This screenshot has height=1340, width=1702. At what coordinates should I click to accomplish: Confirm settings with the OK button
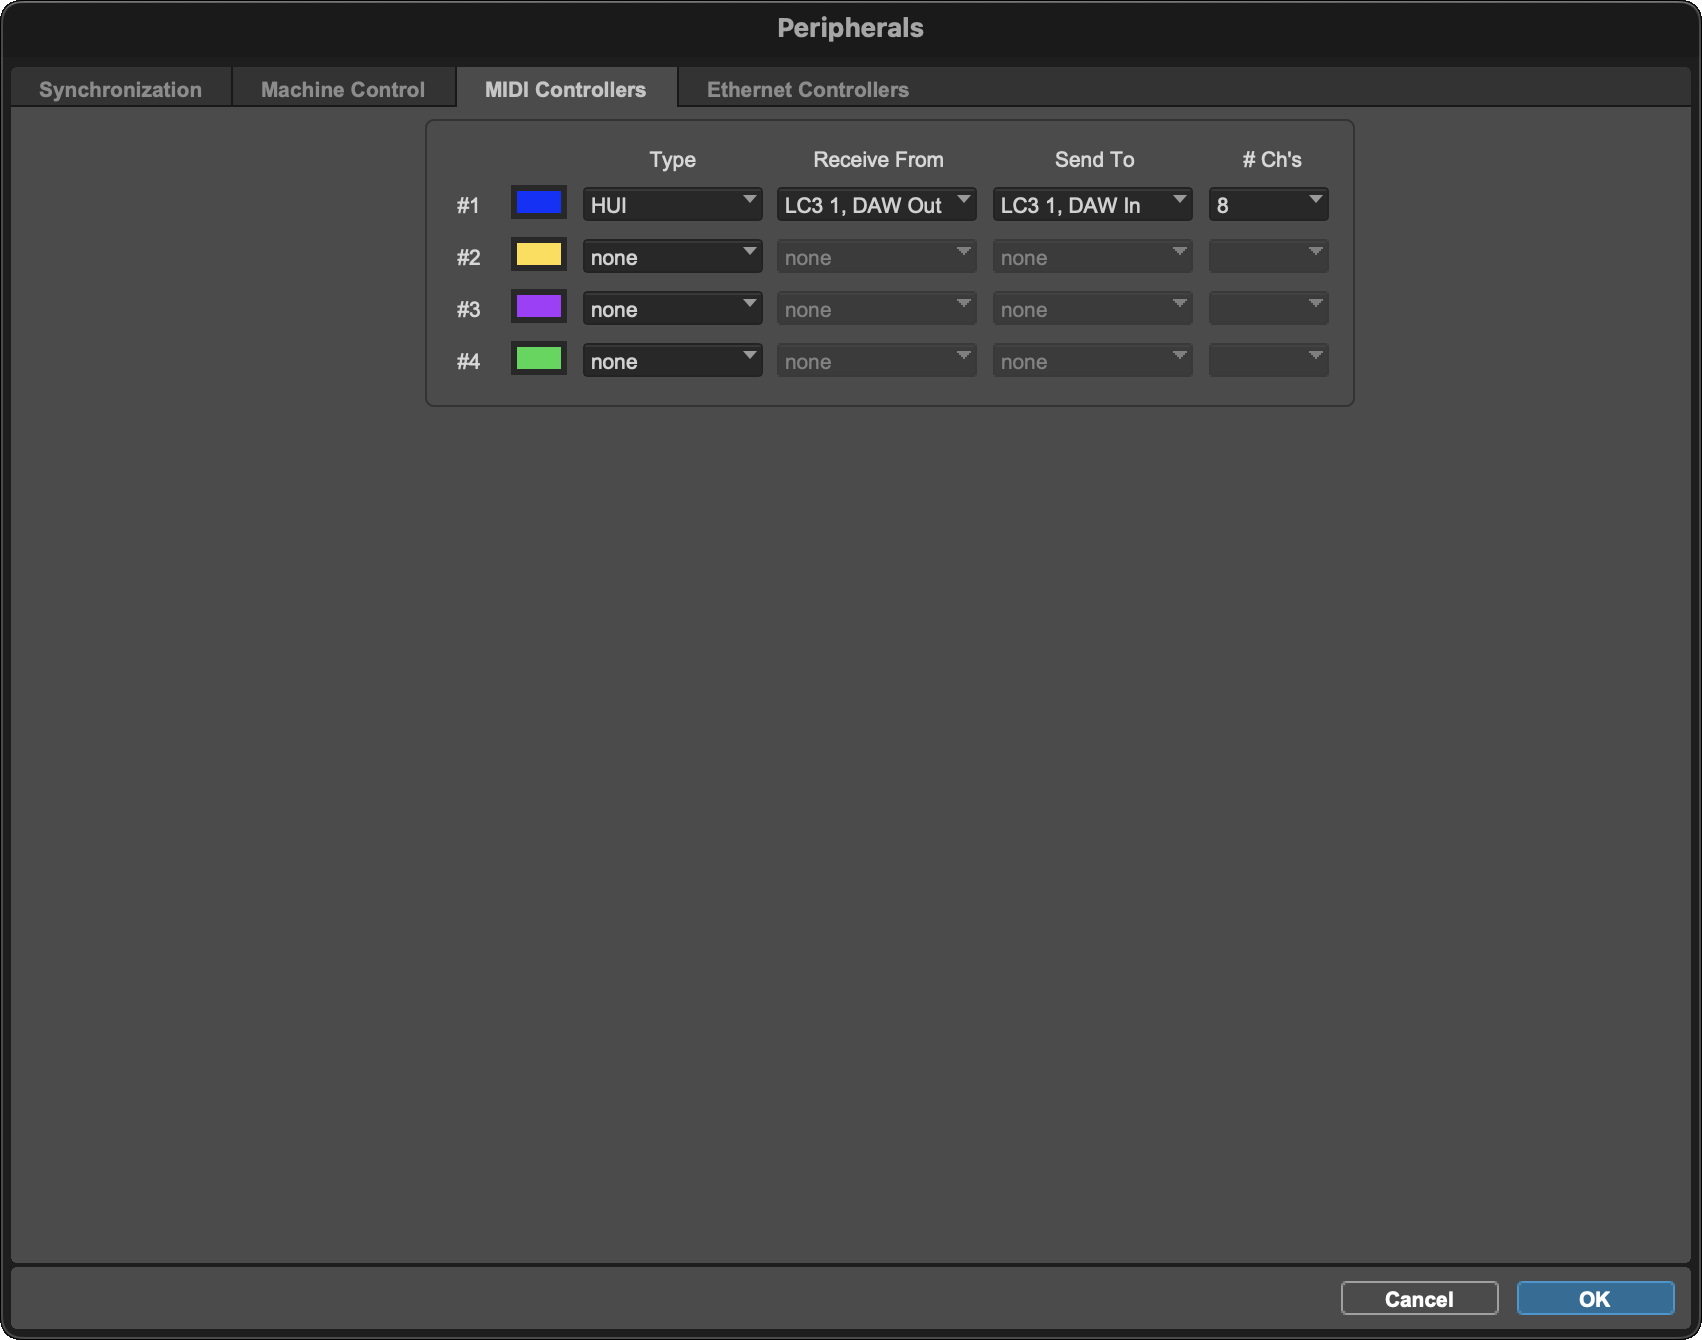click(x=1595, y=1298)
